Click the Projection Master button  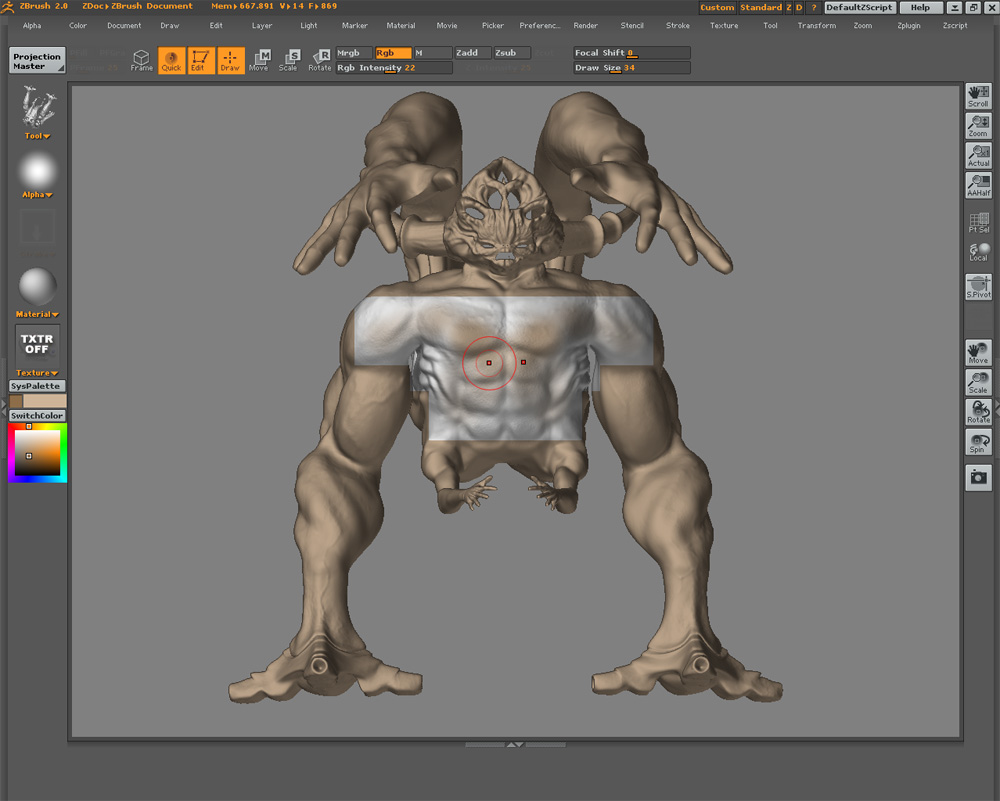(x=36, y=62)
